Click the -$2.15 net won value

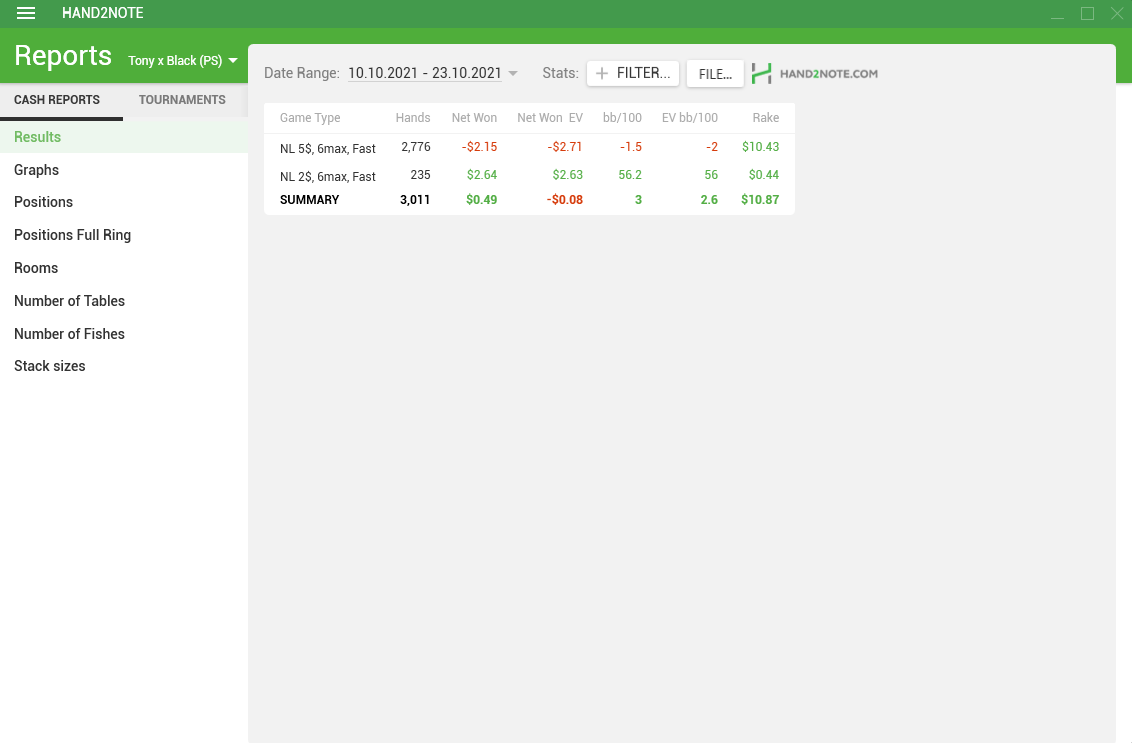(x=479, y=147)
